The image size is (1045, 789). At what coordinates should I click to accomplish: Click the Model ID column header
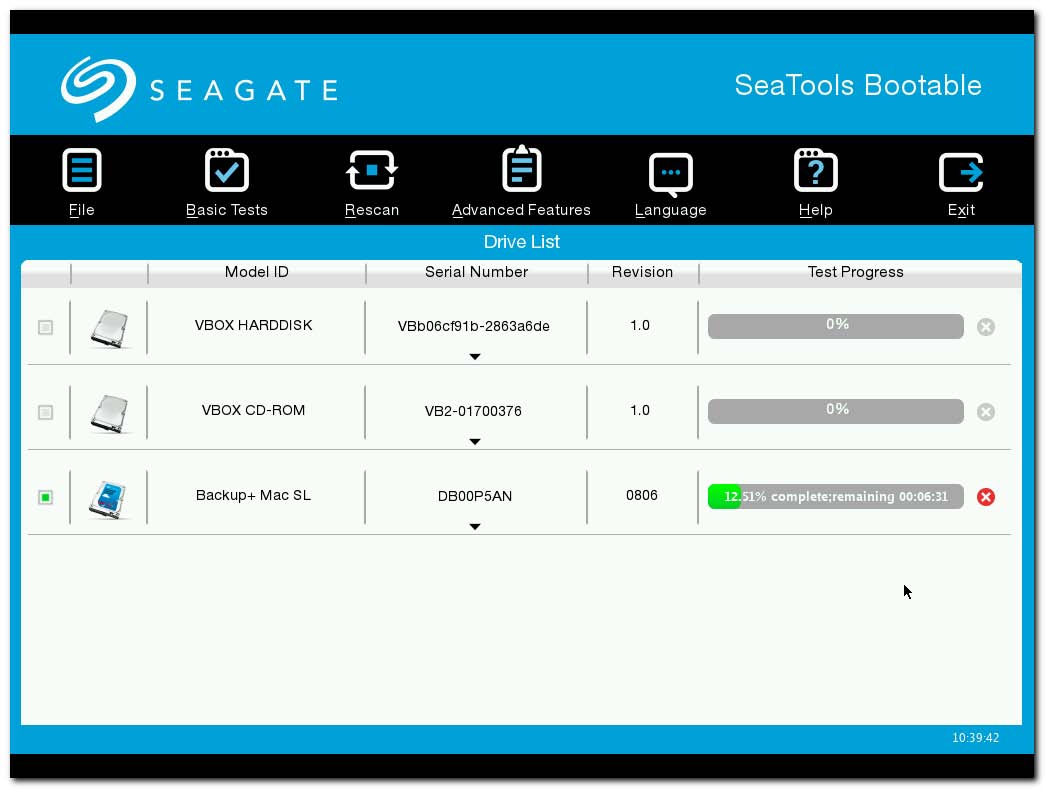[257, 272]
